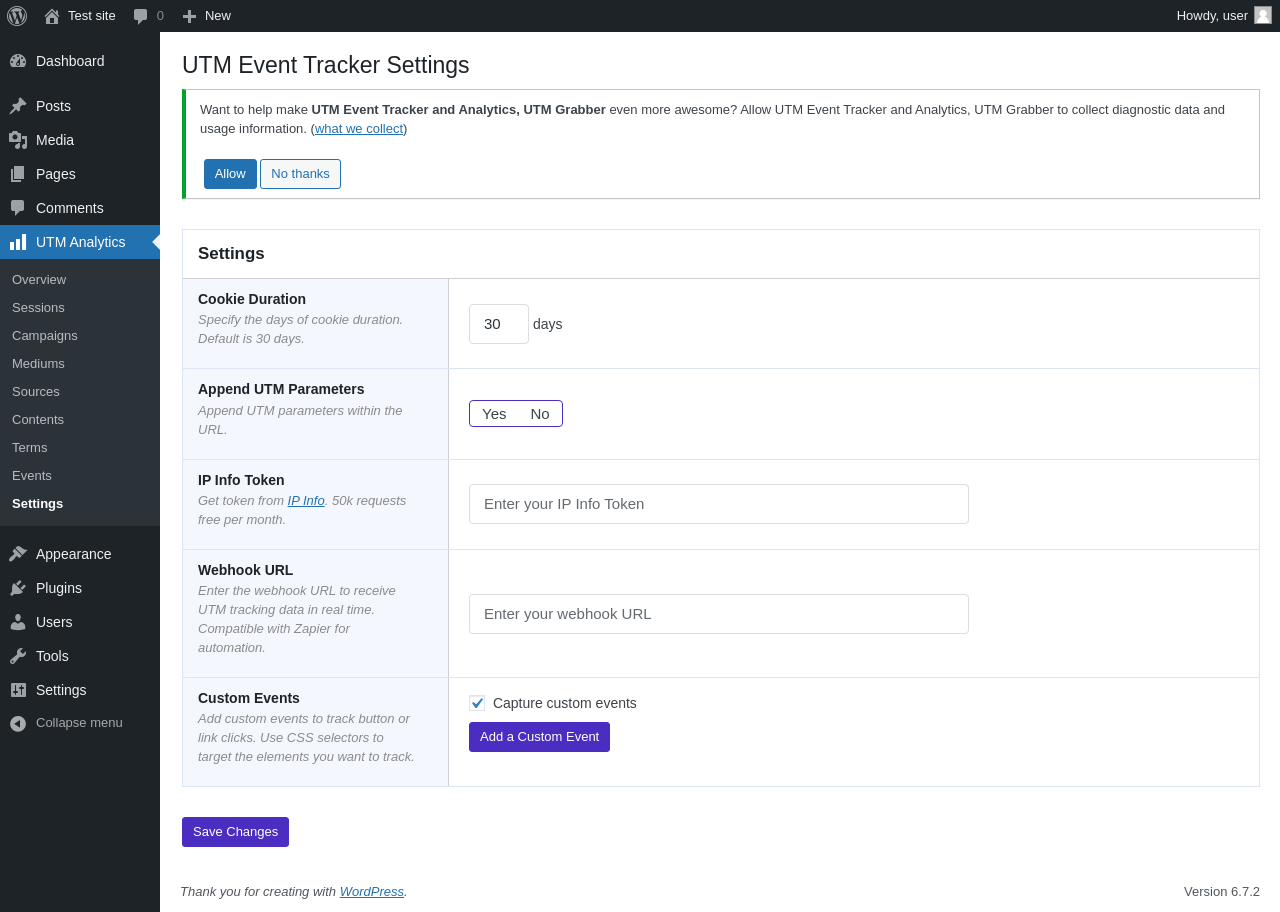This screenshot has height=912, width=1280.
Task: Click the WordPress logo icon
Action: [17, 16]
